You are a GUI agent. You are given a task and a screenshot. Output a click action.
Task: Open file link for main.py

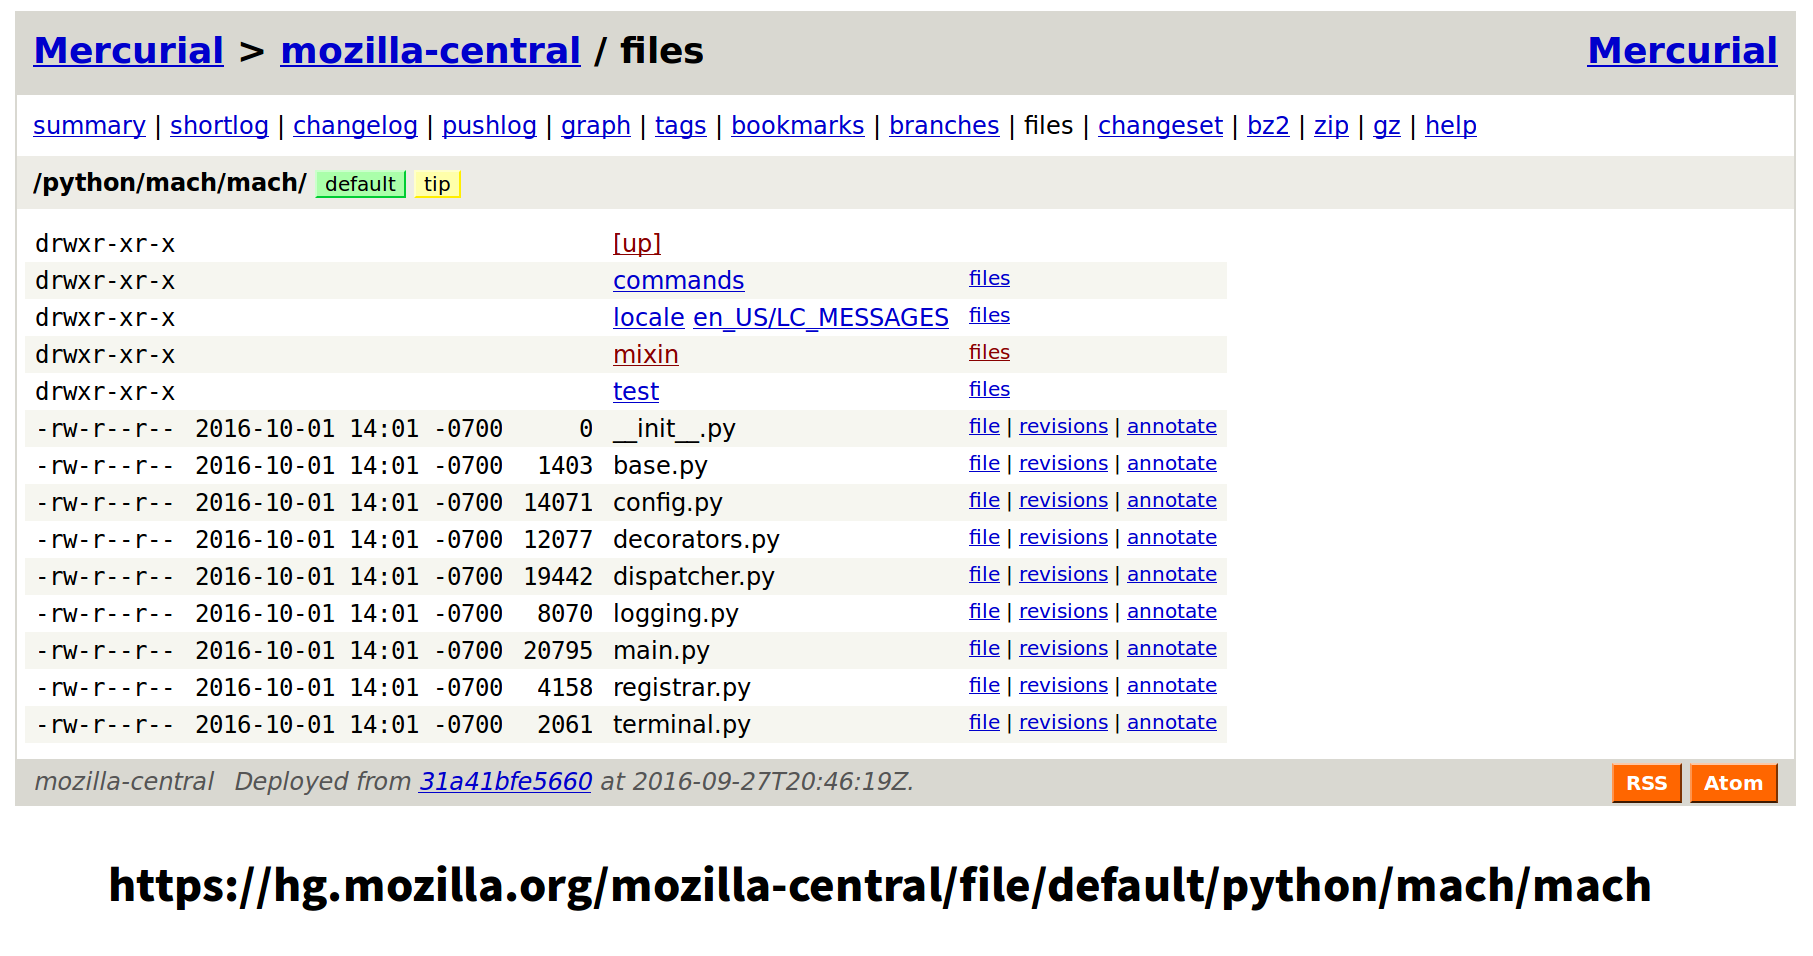[x=984, y=648]
